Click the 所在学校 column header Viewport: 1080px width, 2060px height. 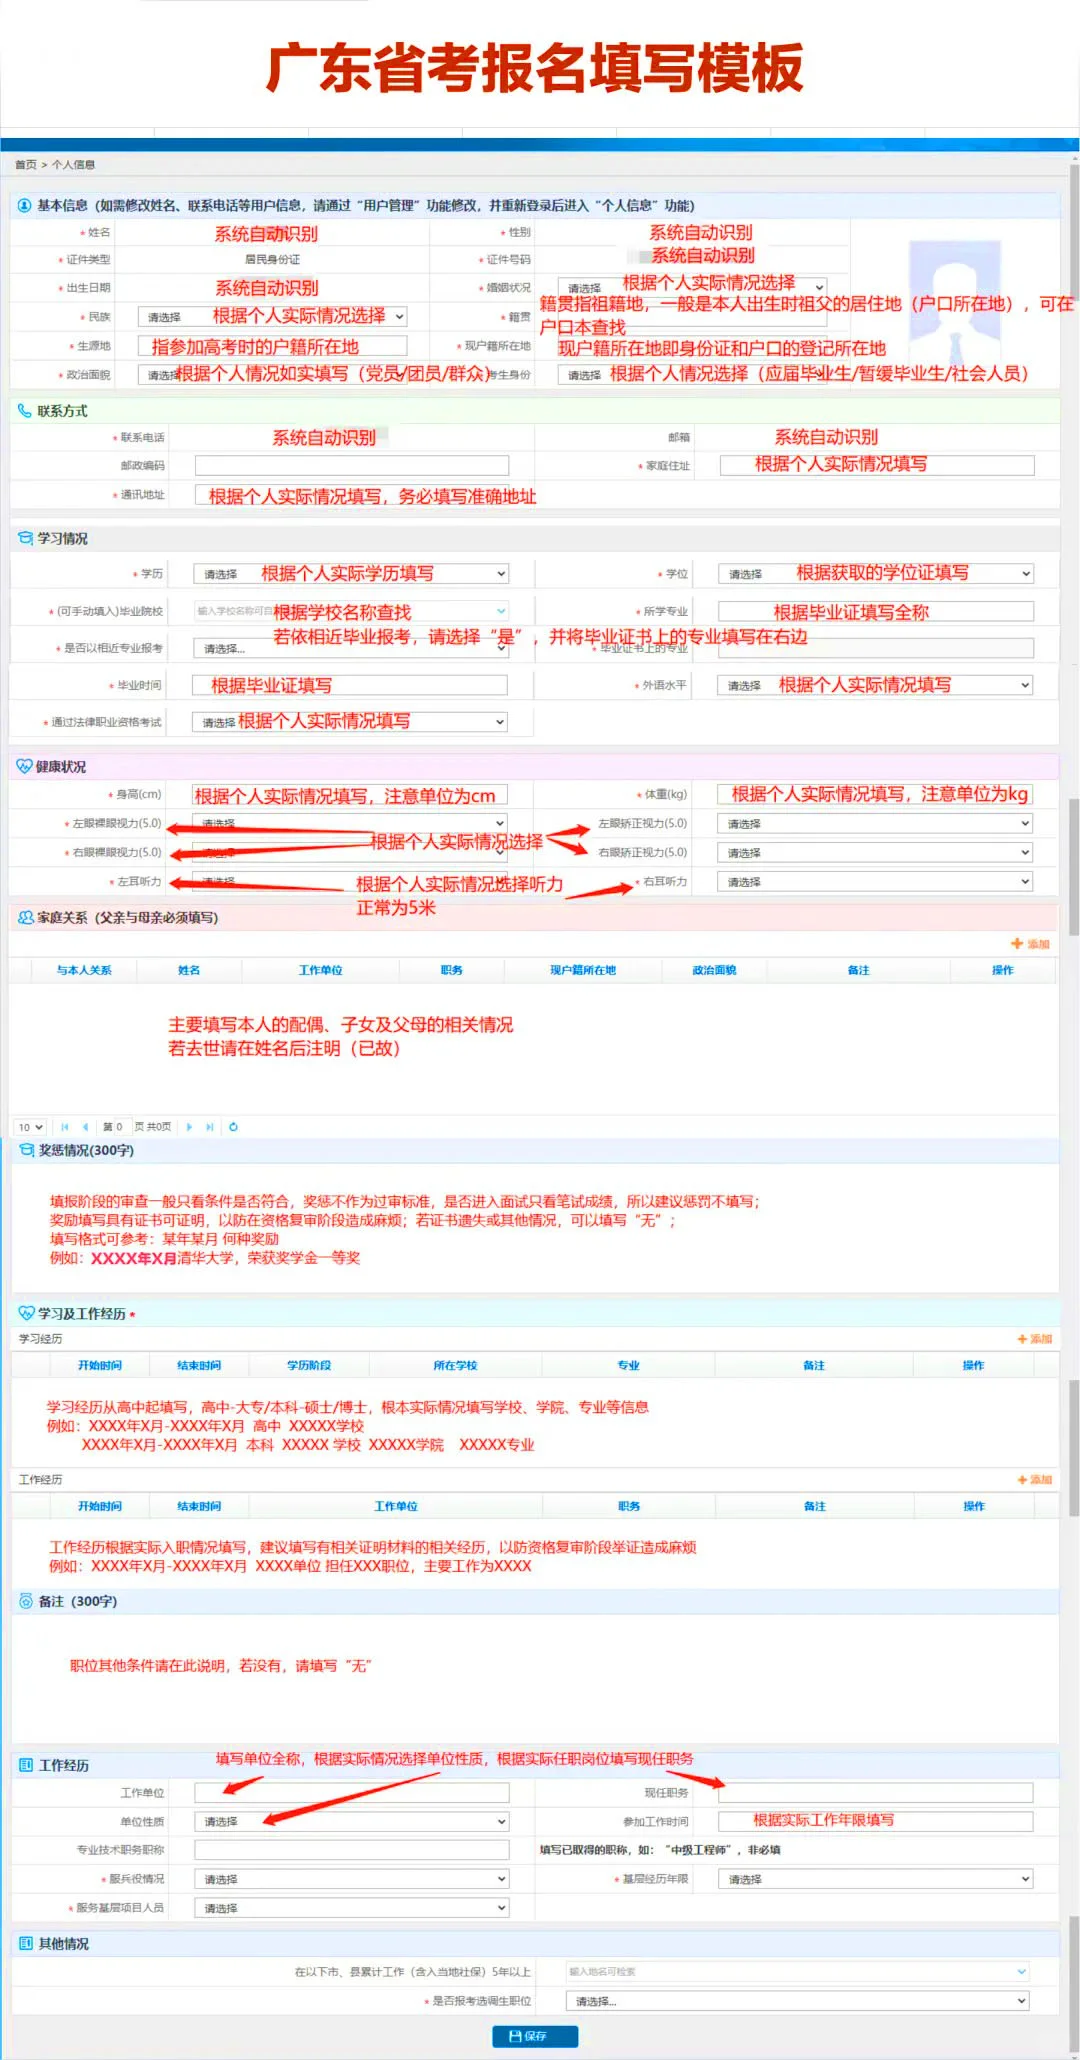point(455,1366)
